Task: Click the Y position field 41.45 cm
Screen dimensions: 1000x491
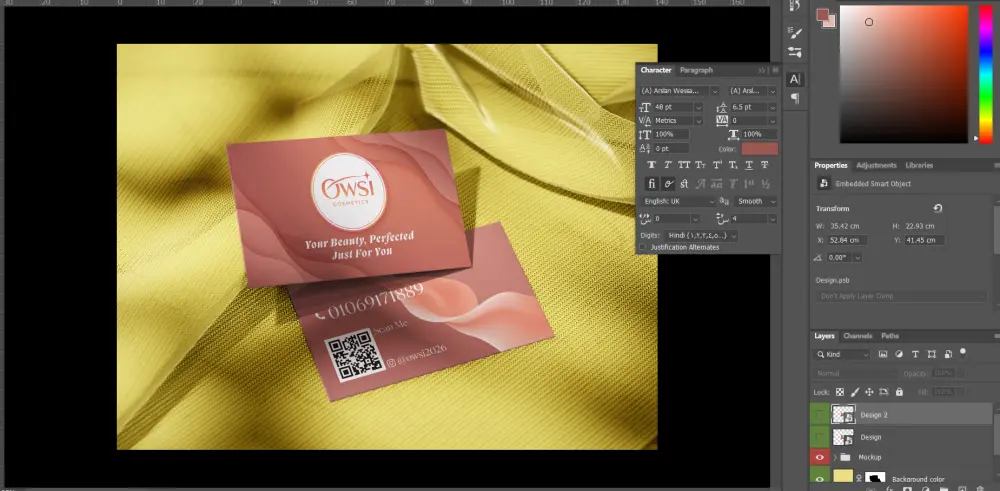Action: click(923, 240)
